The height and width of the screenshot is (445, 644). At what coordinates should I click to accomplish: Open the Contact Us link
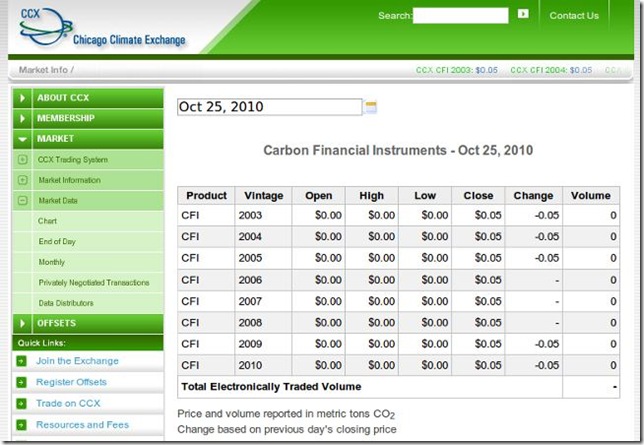[574, 16]
